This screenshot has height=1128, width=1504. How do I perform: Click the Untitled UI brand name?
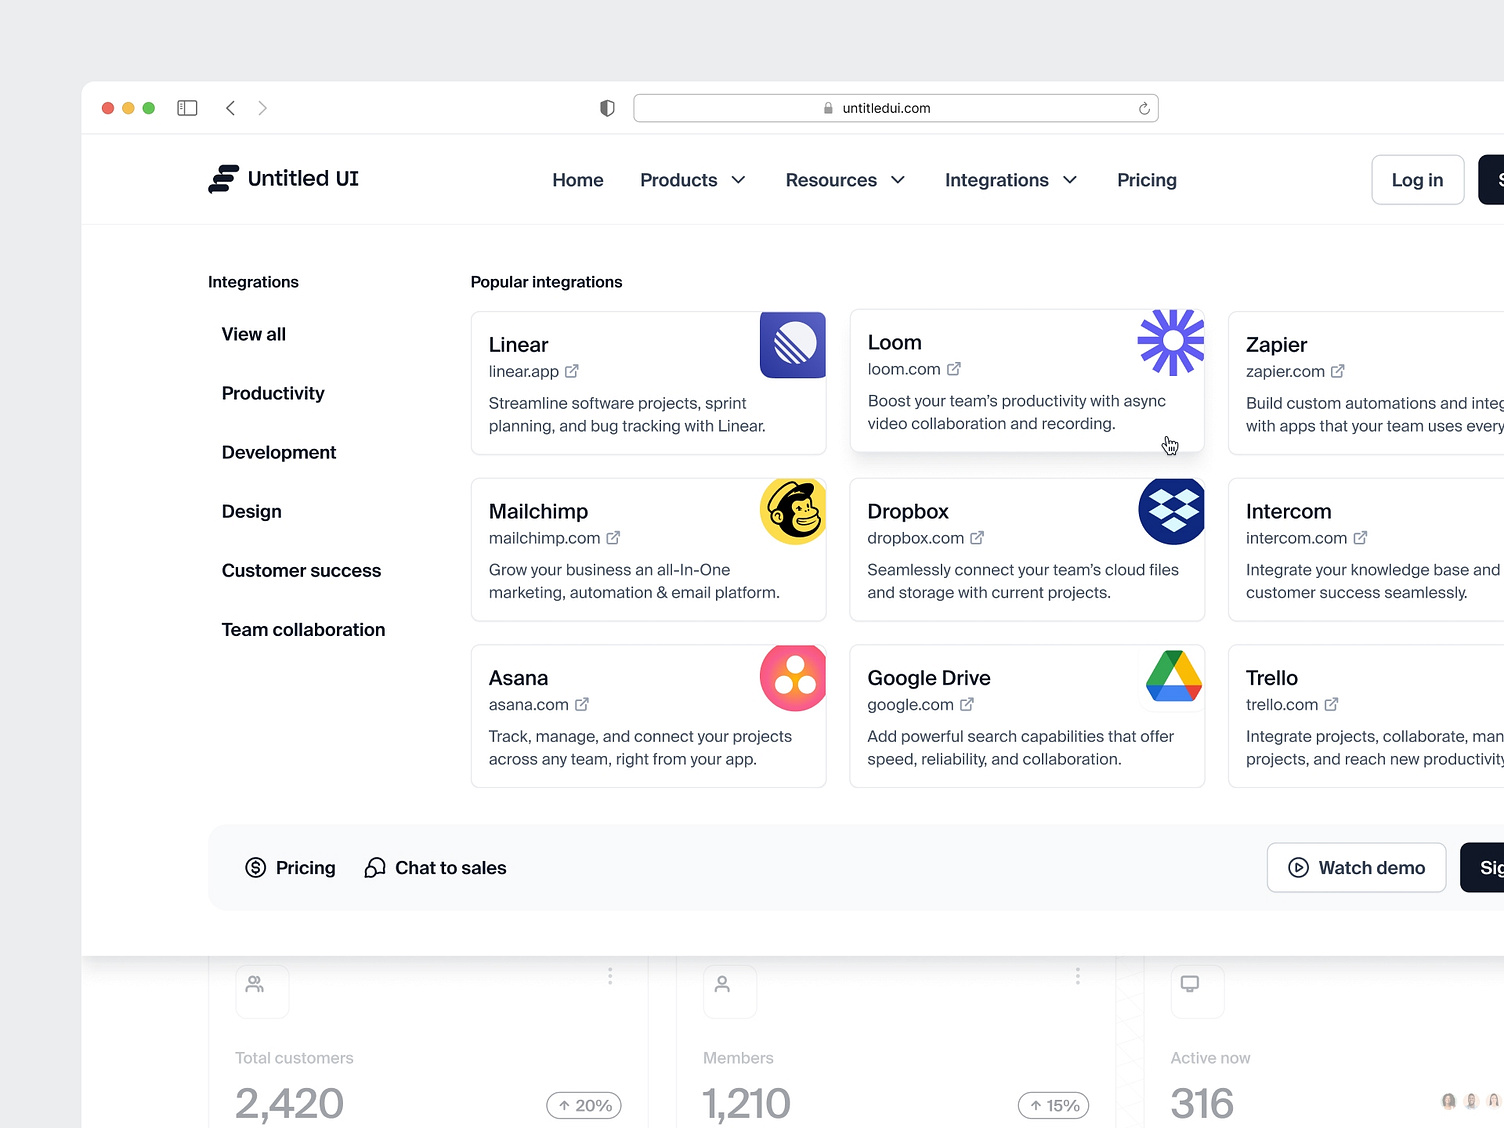tap(303, 179)
